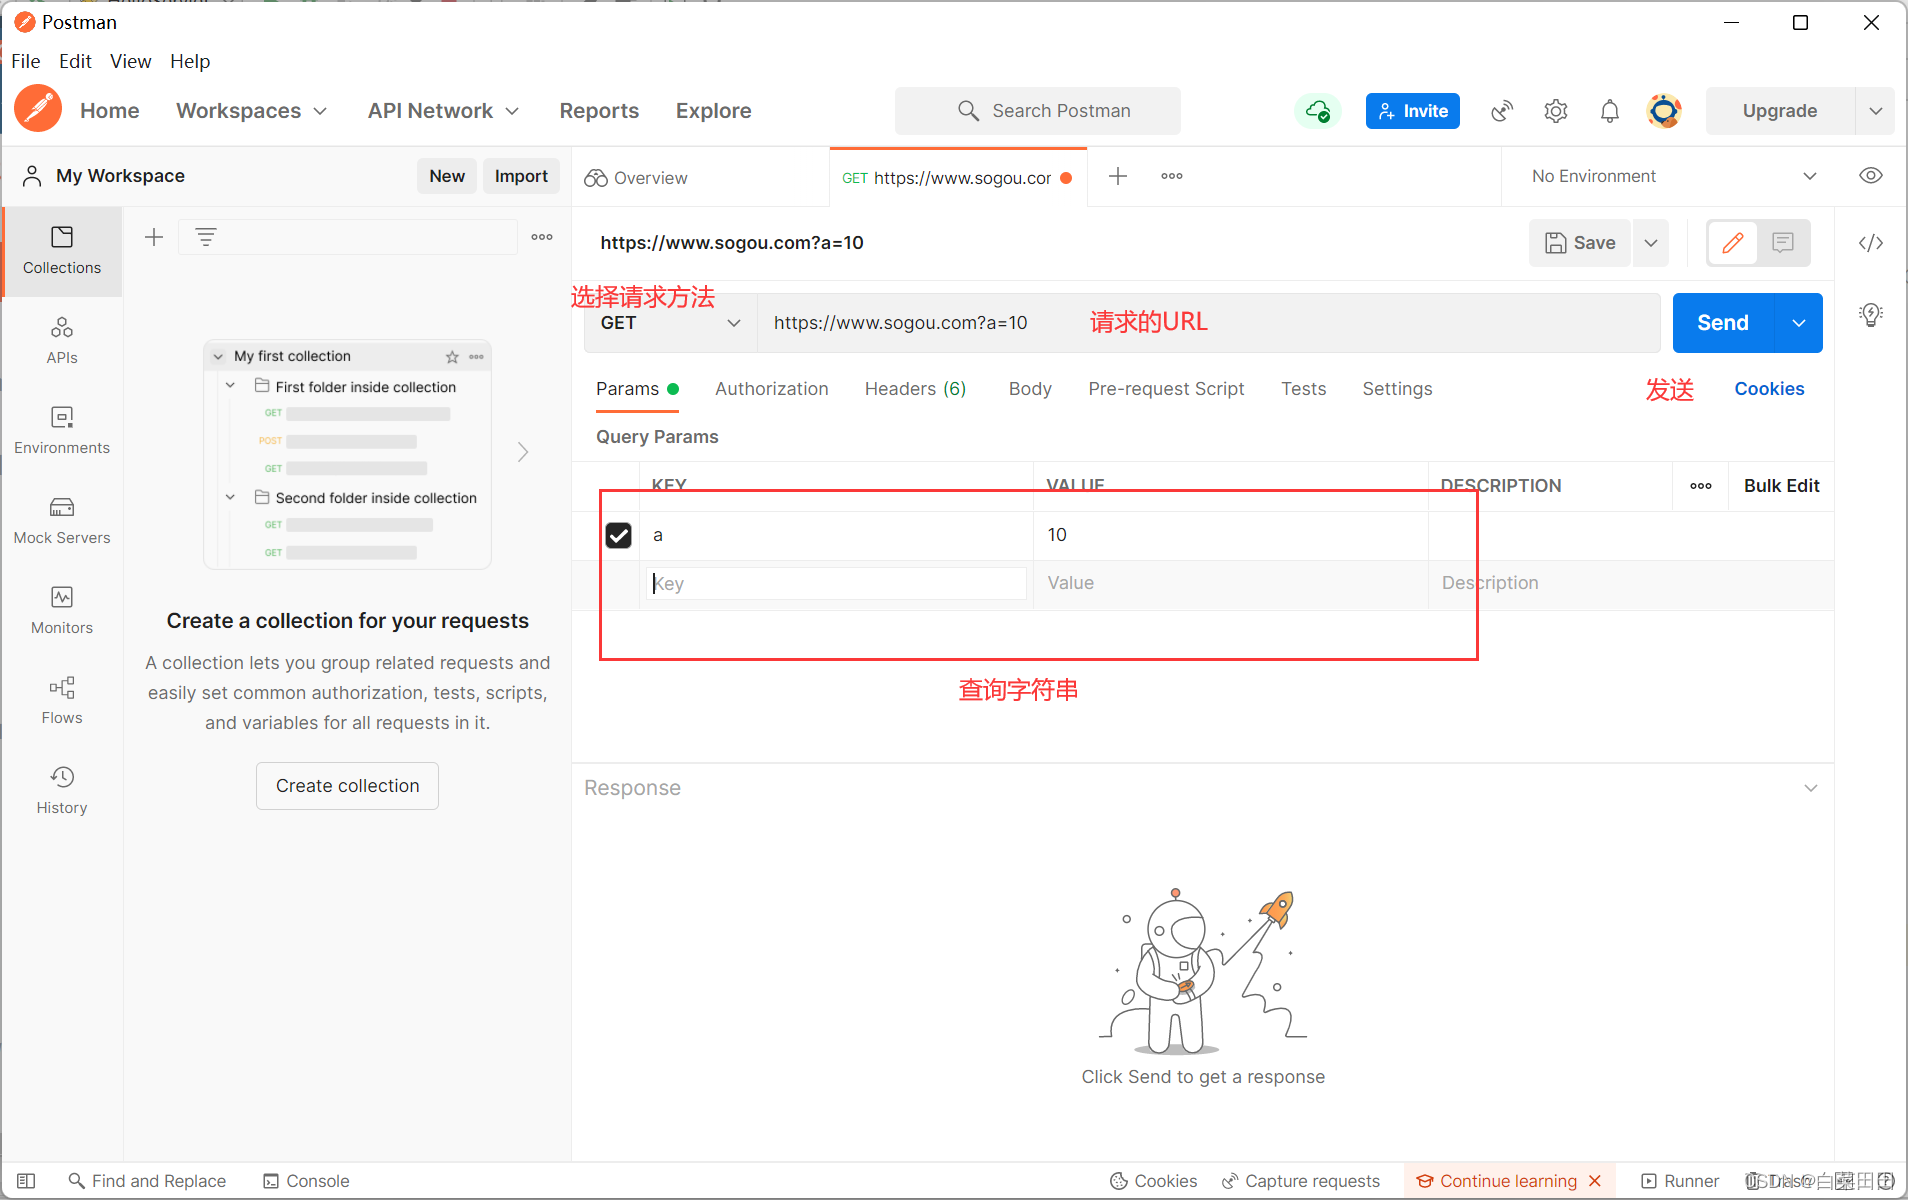This screenshot has height=1200, width=1908.
Task: Open the No Environment selector
Action: point(1673,176)
